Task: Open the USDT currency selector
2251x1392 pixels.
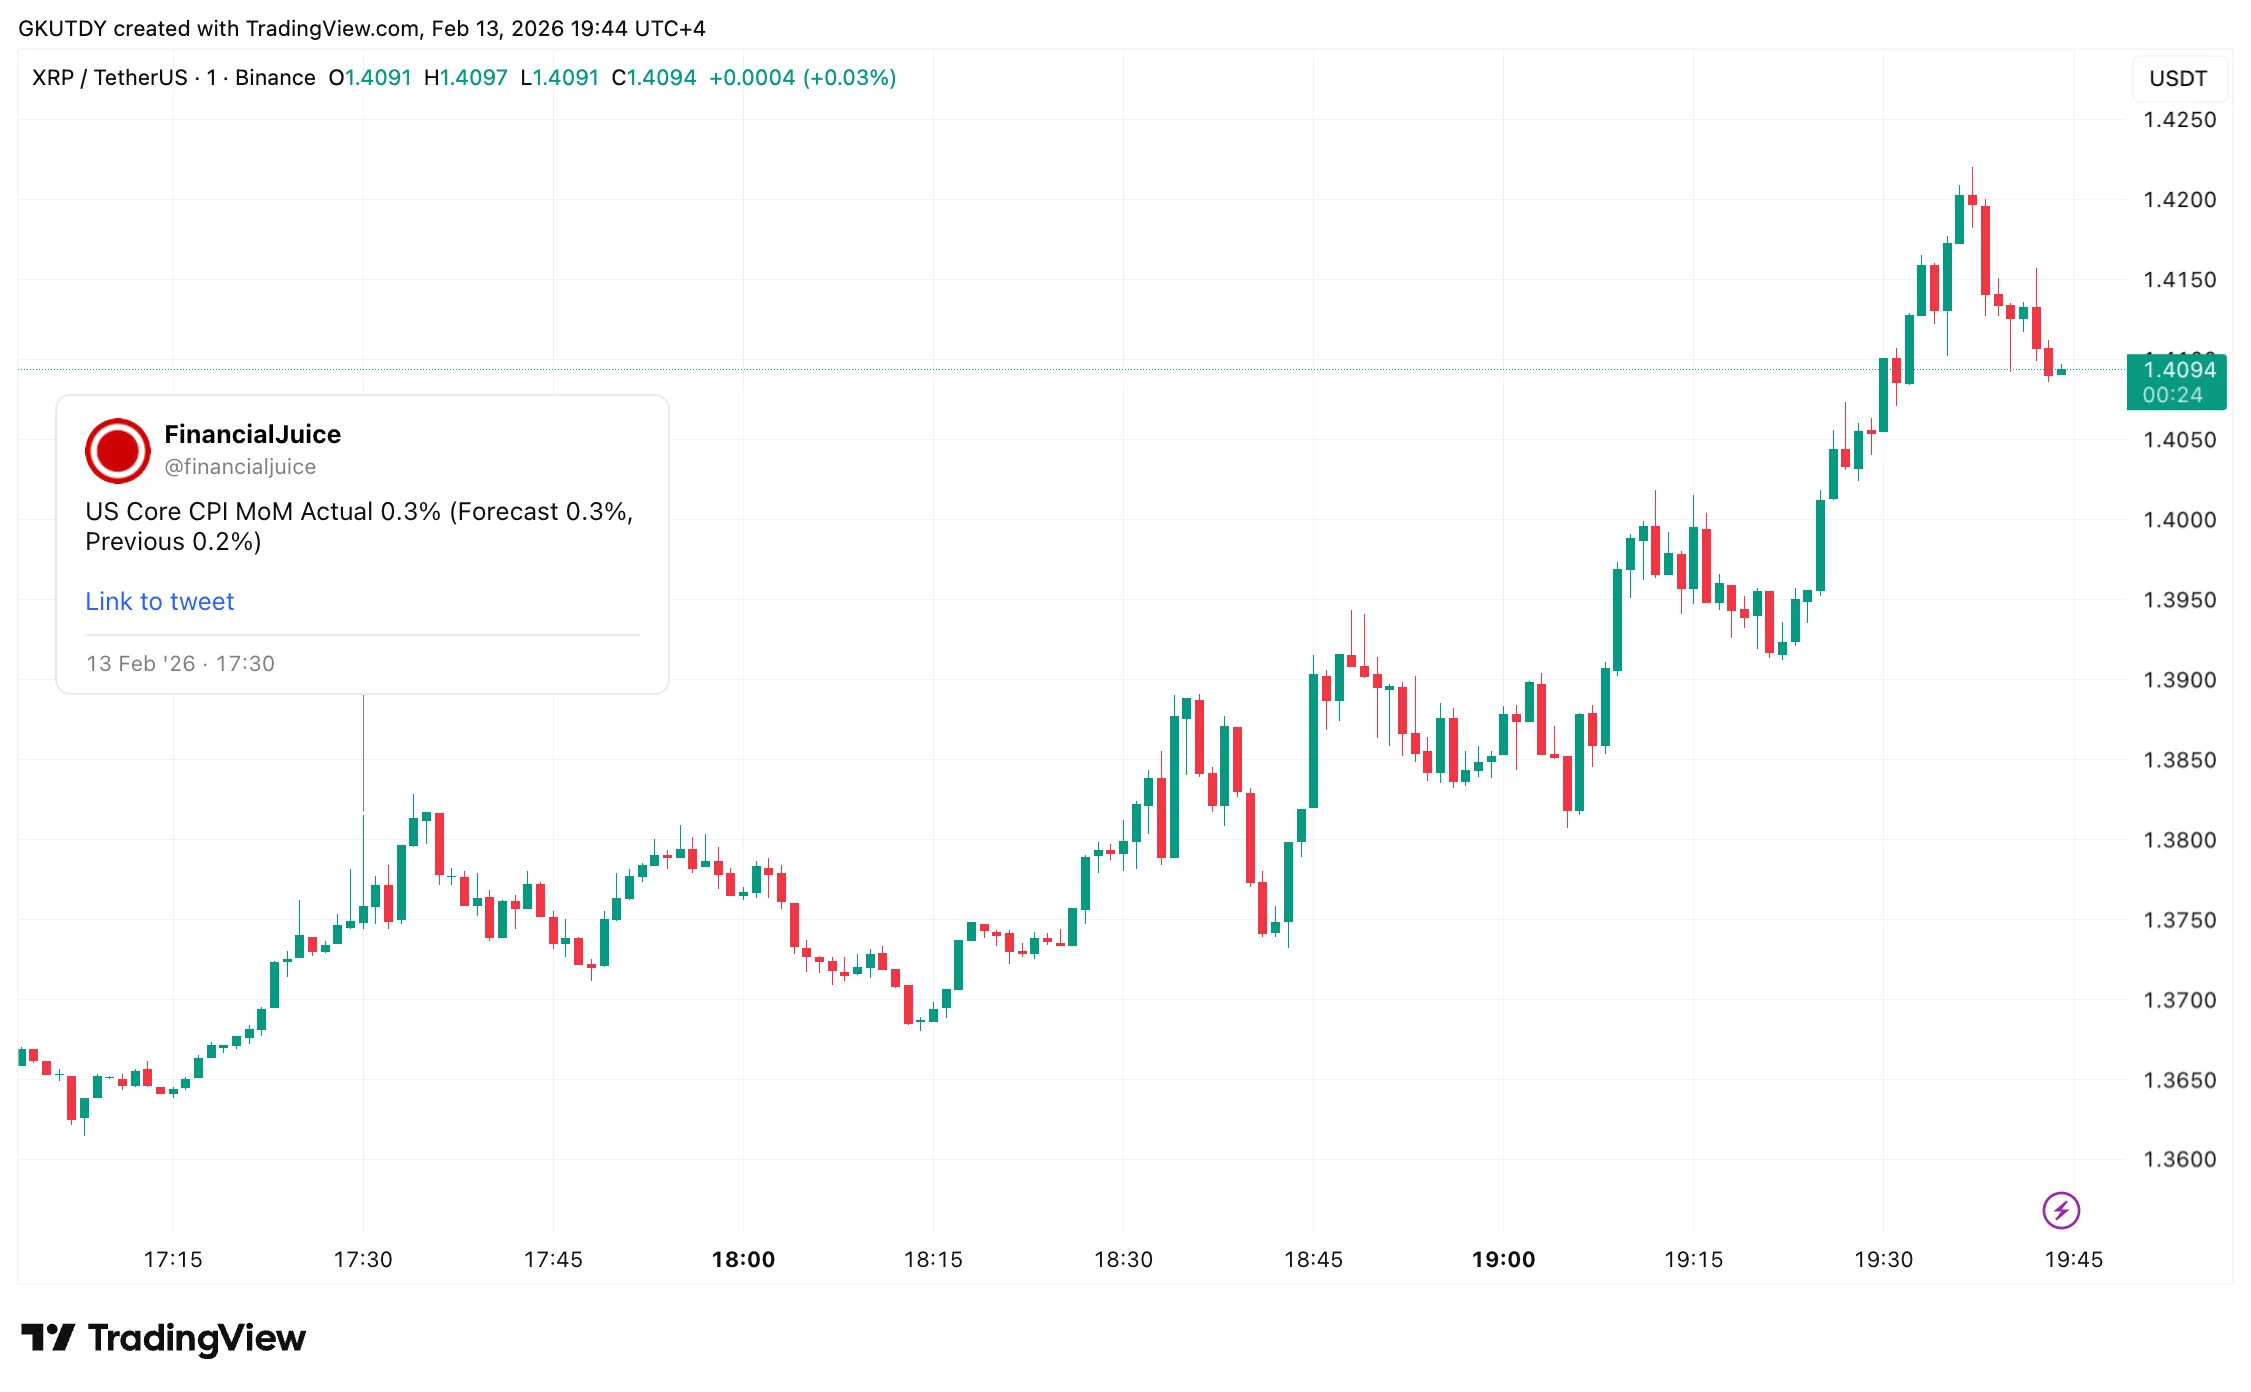Action: tap(2177, 78)
